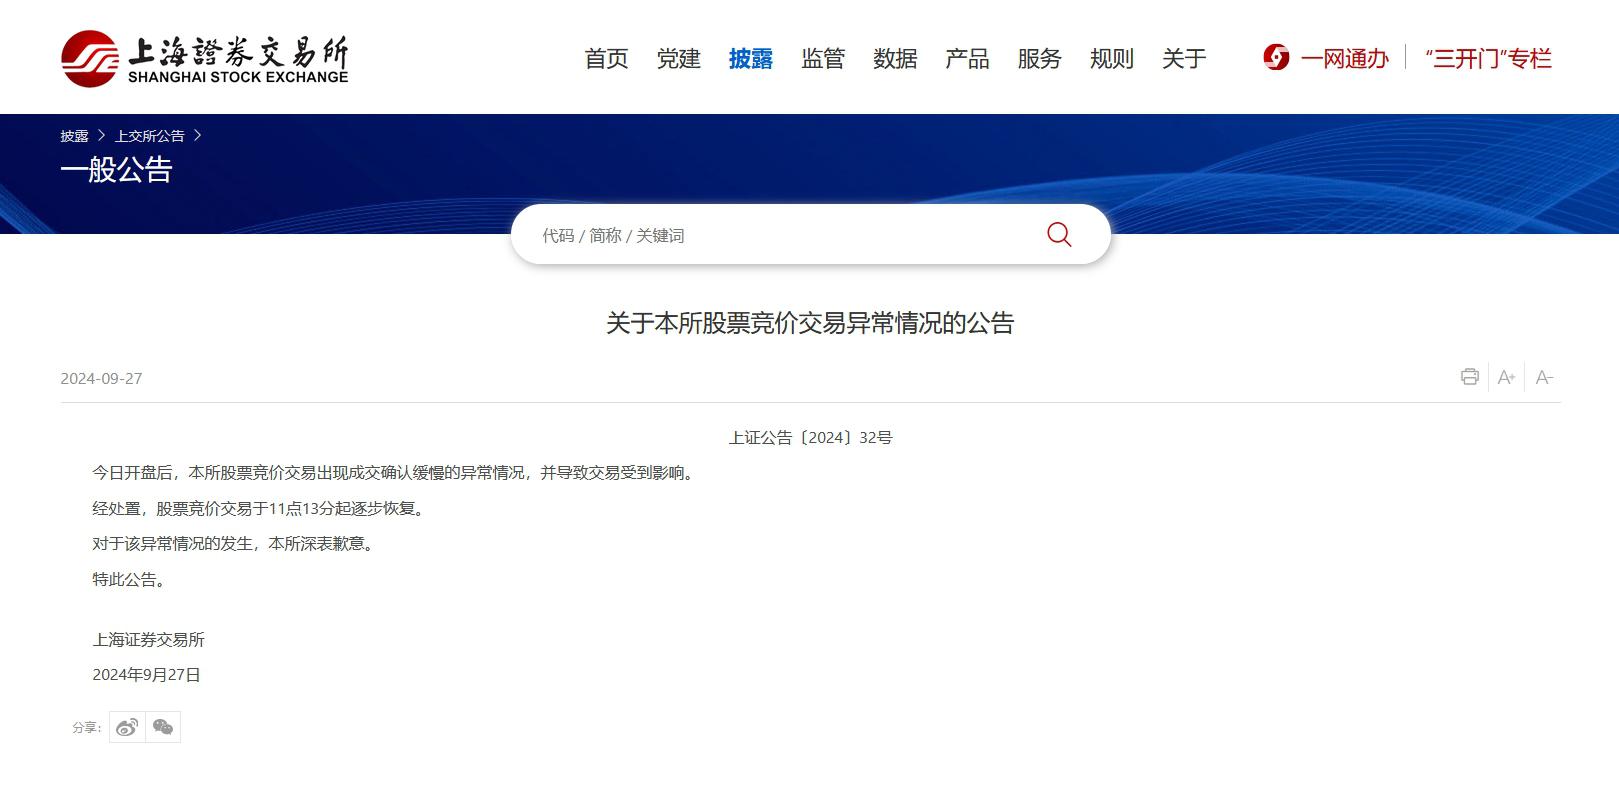Click the signature 上海证券交易所
Image resolution: width=1619 pixels, height=803 pixels.
(148, 640)
